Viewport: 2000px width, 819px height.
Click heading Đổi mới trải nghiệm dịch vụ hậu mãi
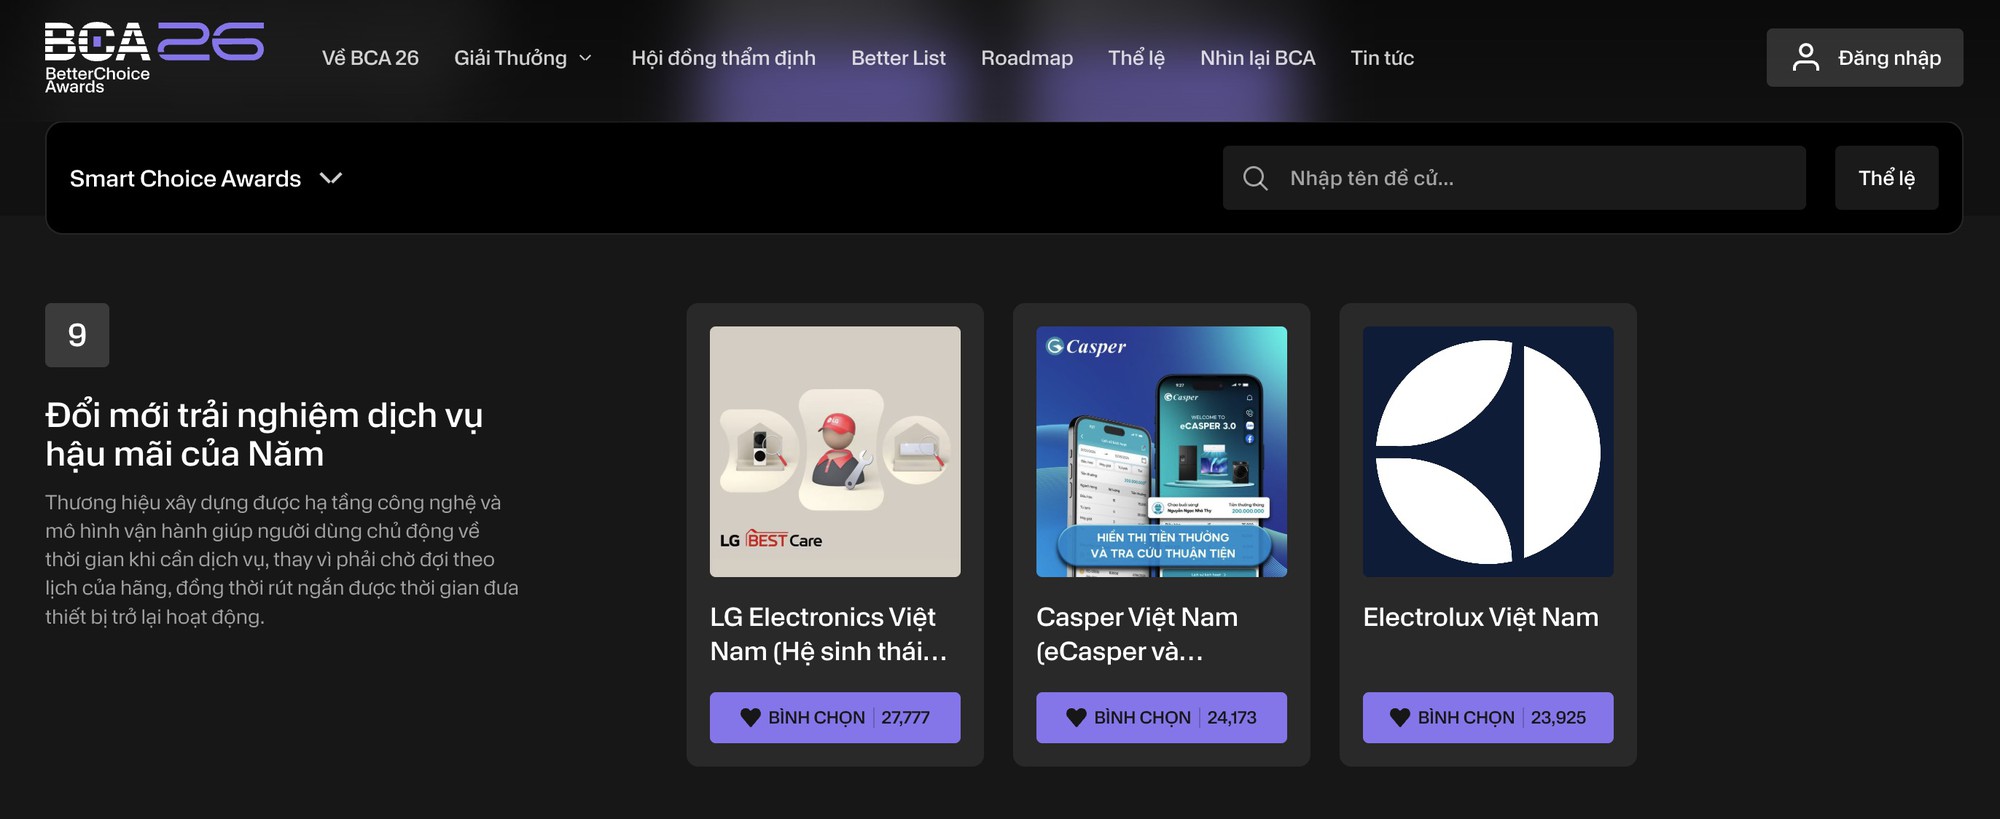coord(264,434)
